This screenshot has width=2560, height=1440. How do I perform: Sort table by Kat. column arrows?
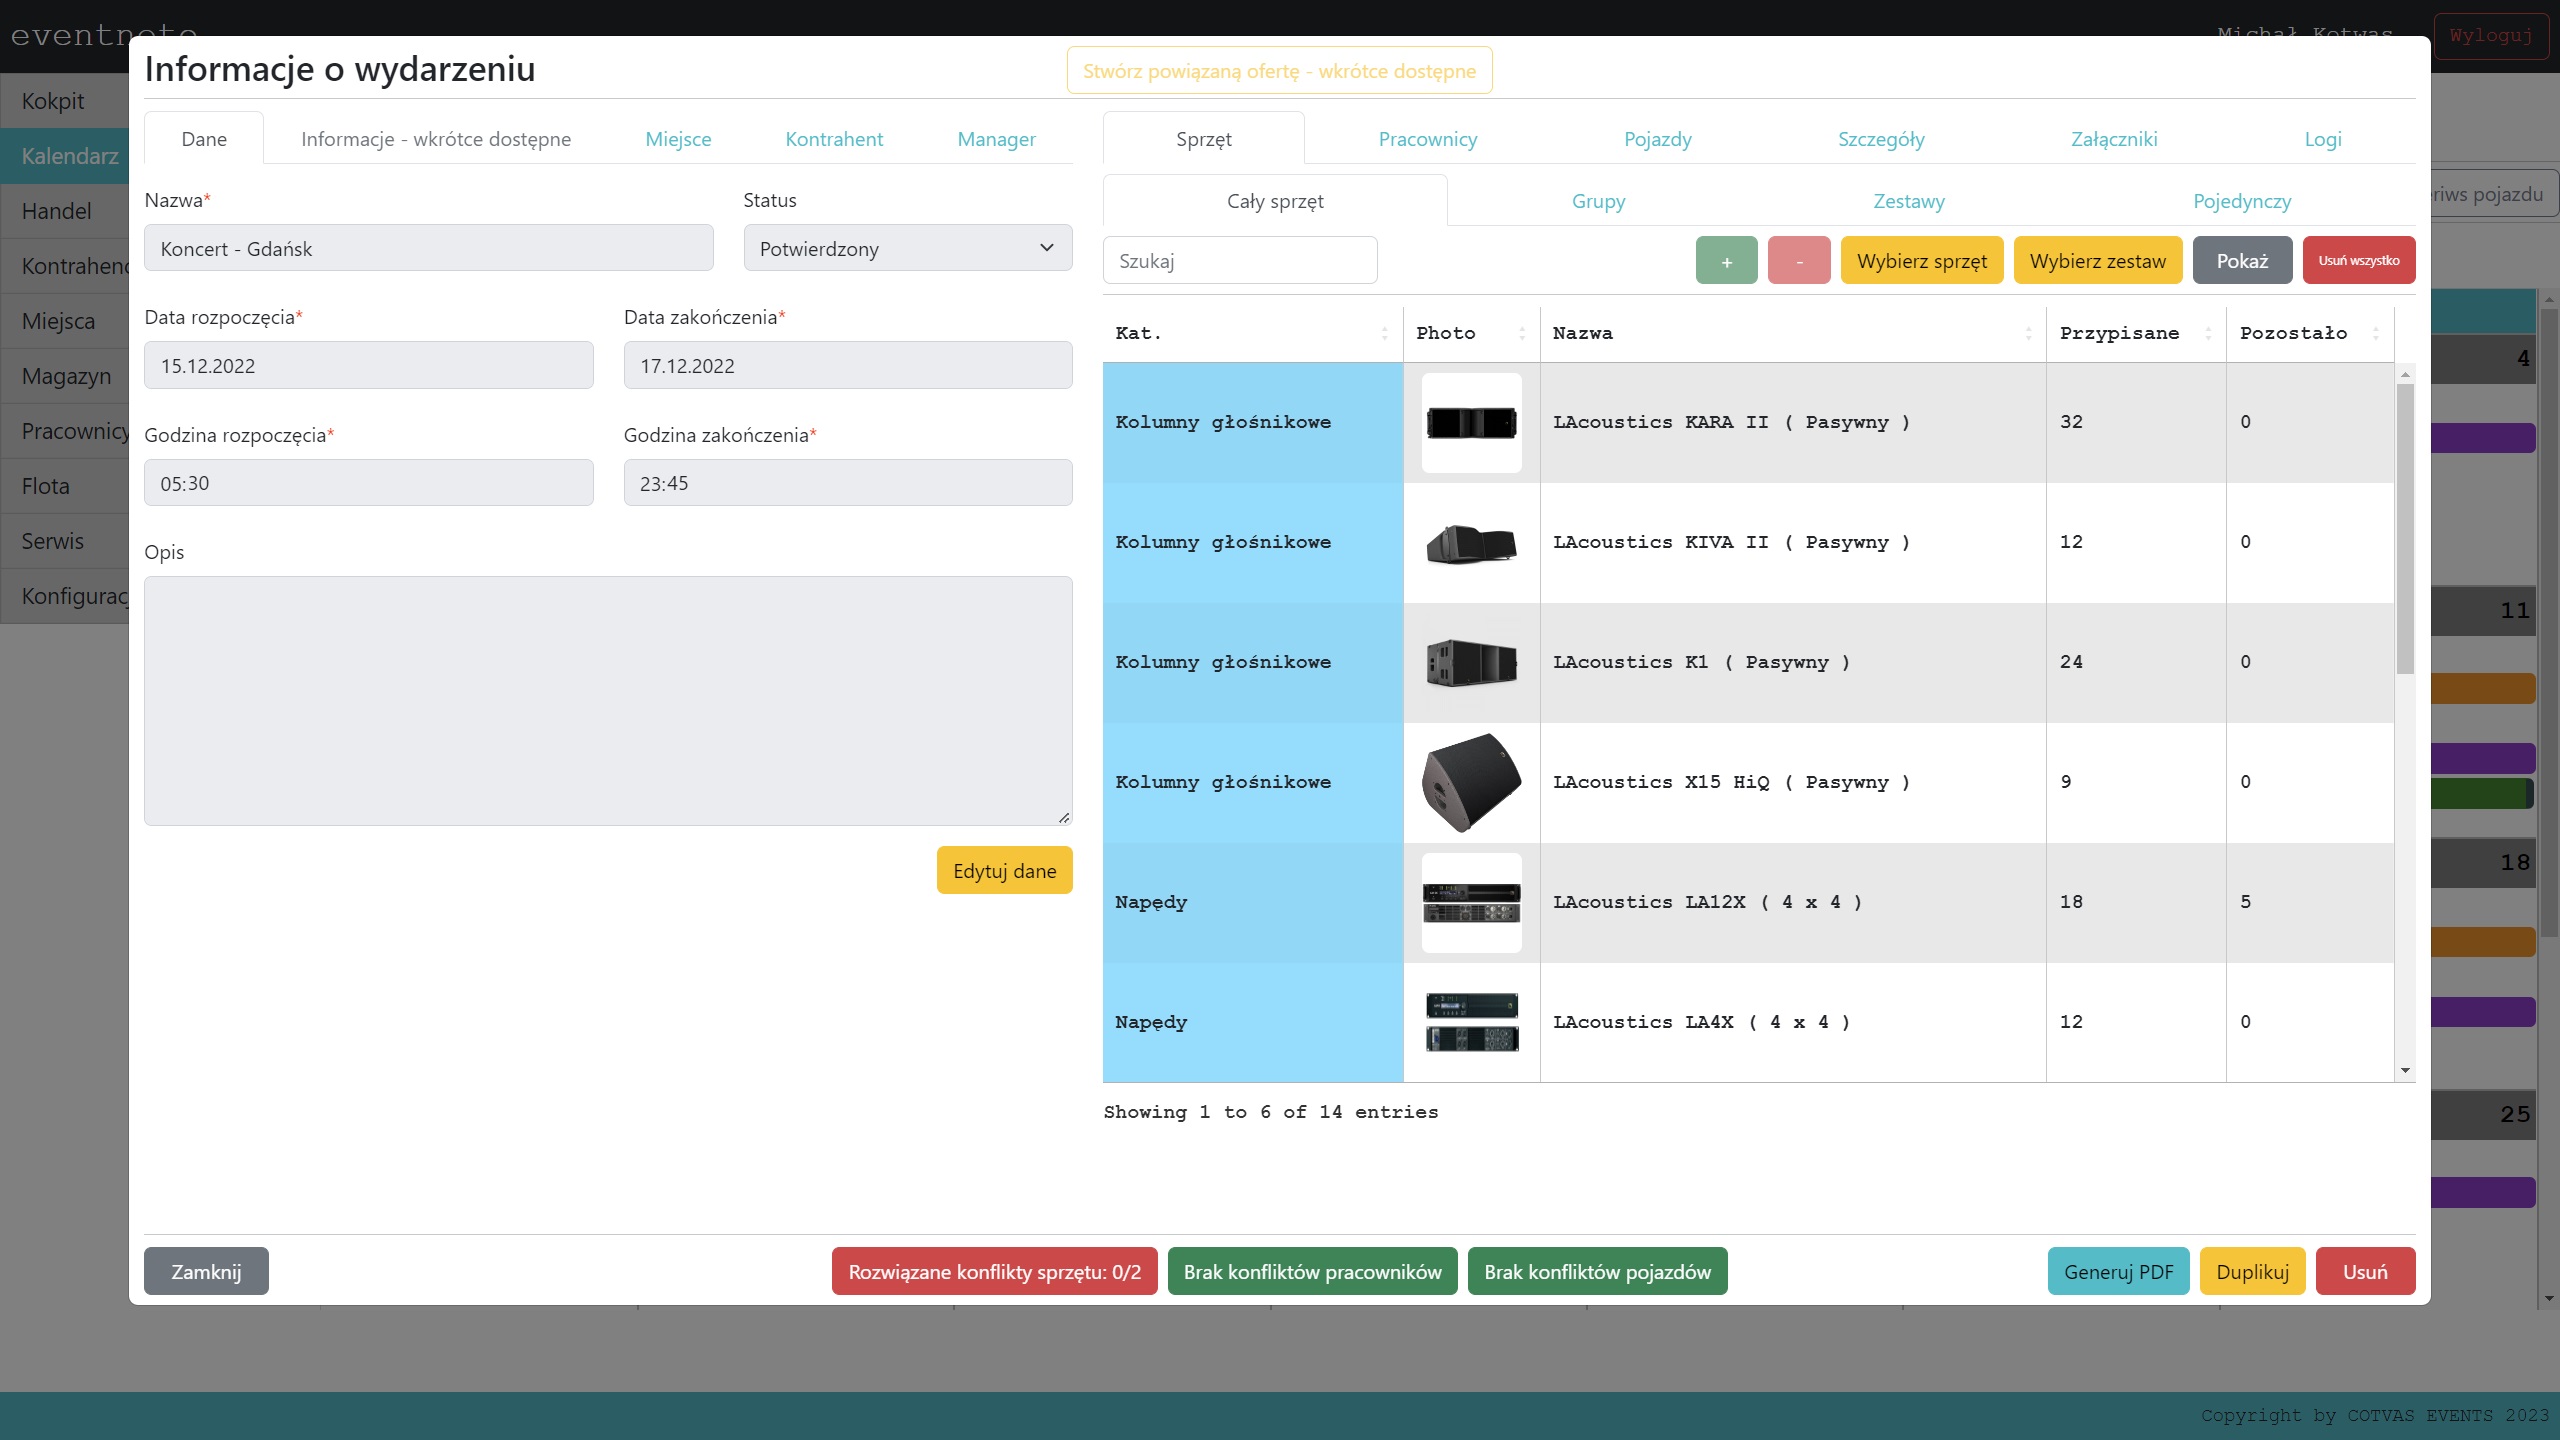point(1384,334)
